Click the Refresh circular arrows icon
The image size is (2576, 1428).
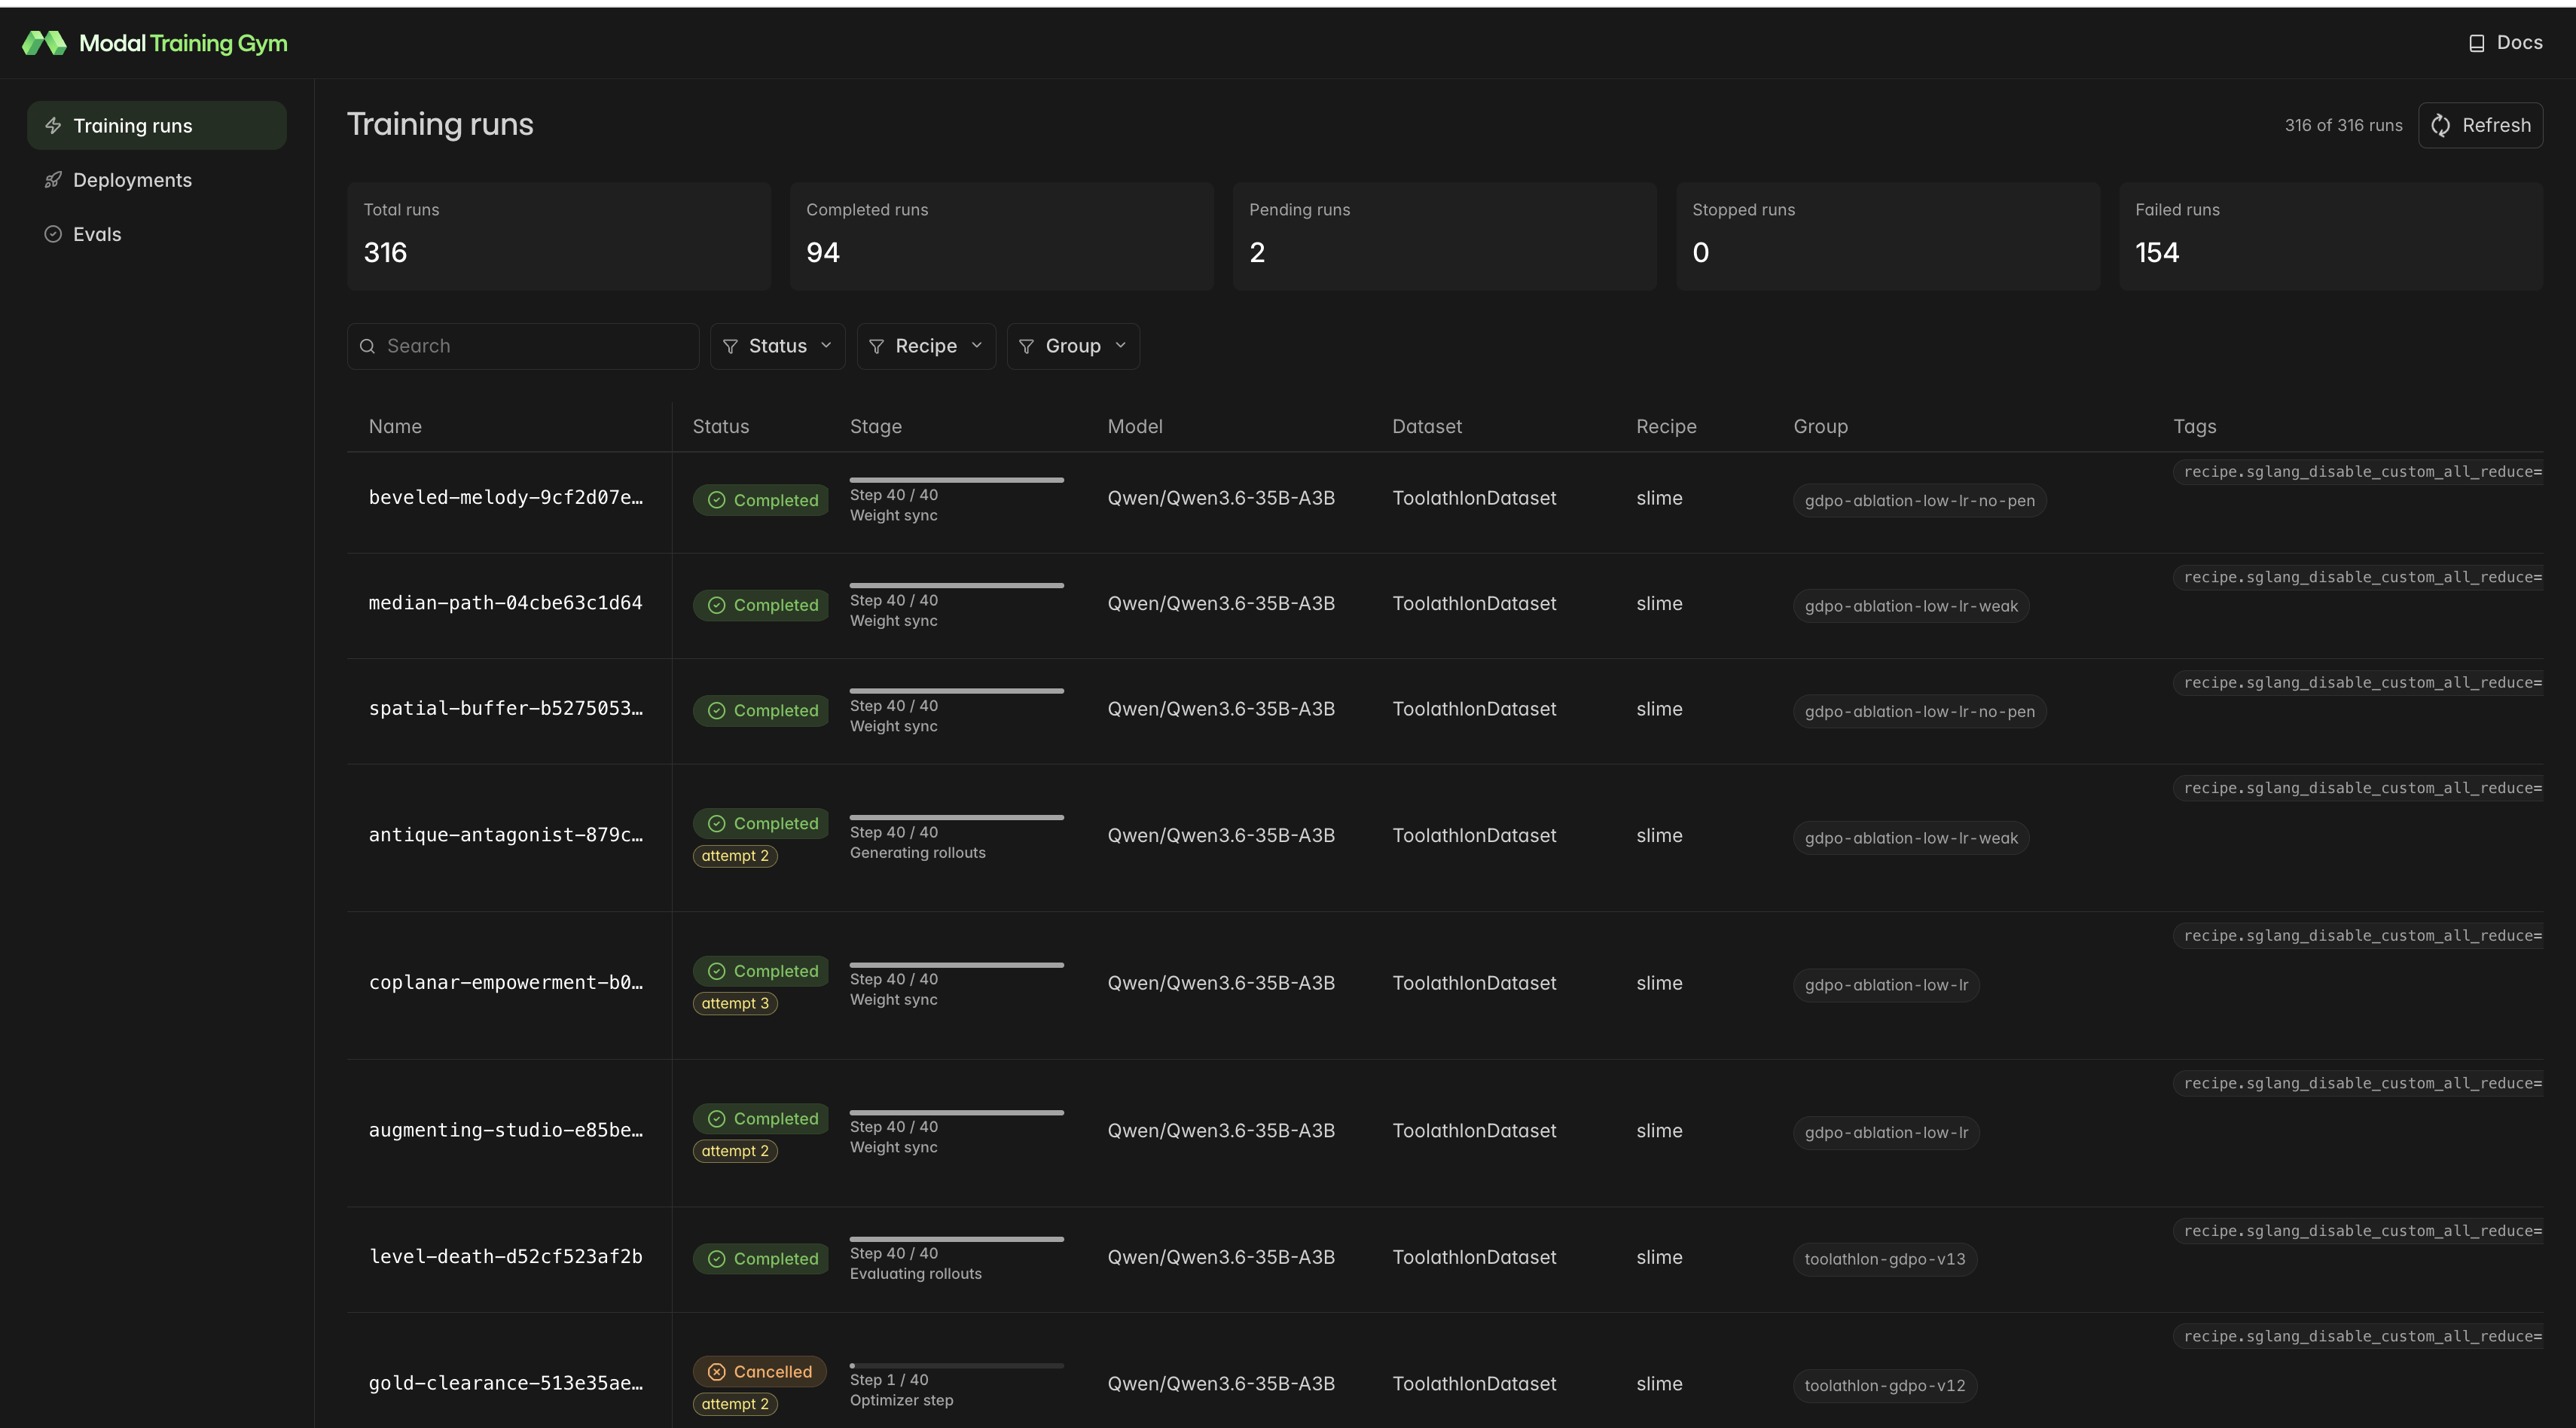pos(2440,125)
